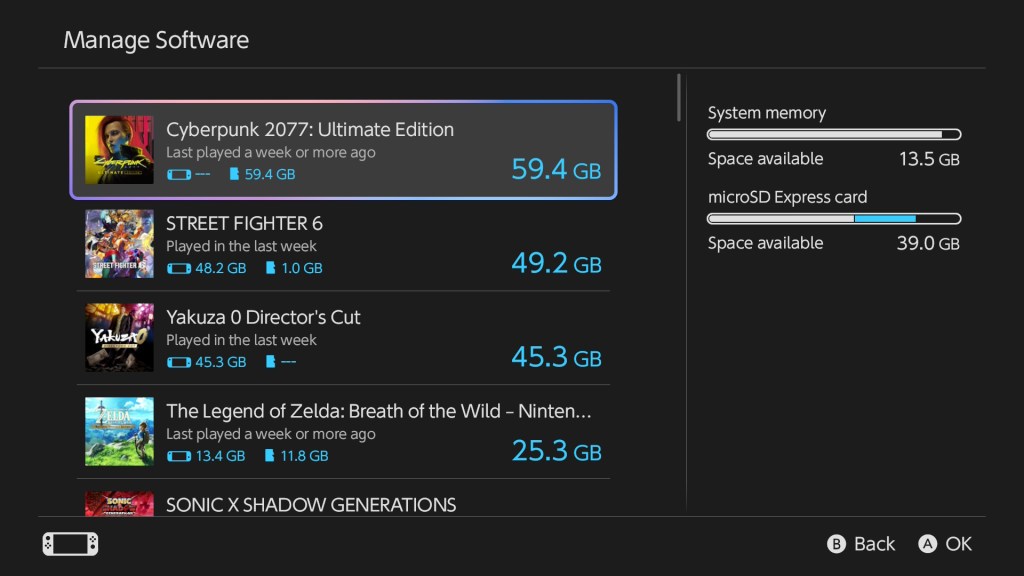1024x576 pixels.
Task: Click the system memory icon showing 45.3 GB for Yakuza
Action: click(x=177, y=361)
